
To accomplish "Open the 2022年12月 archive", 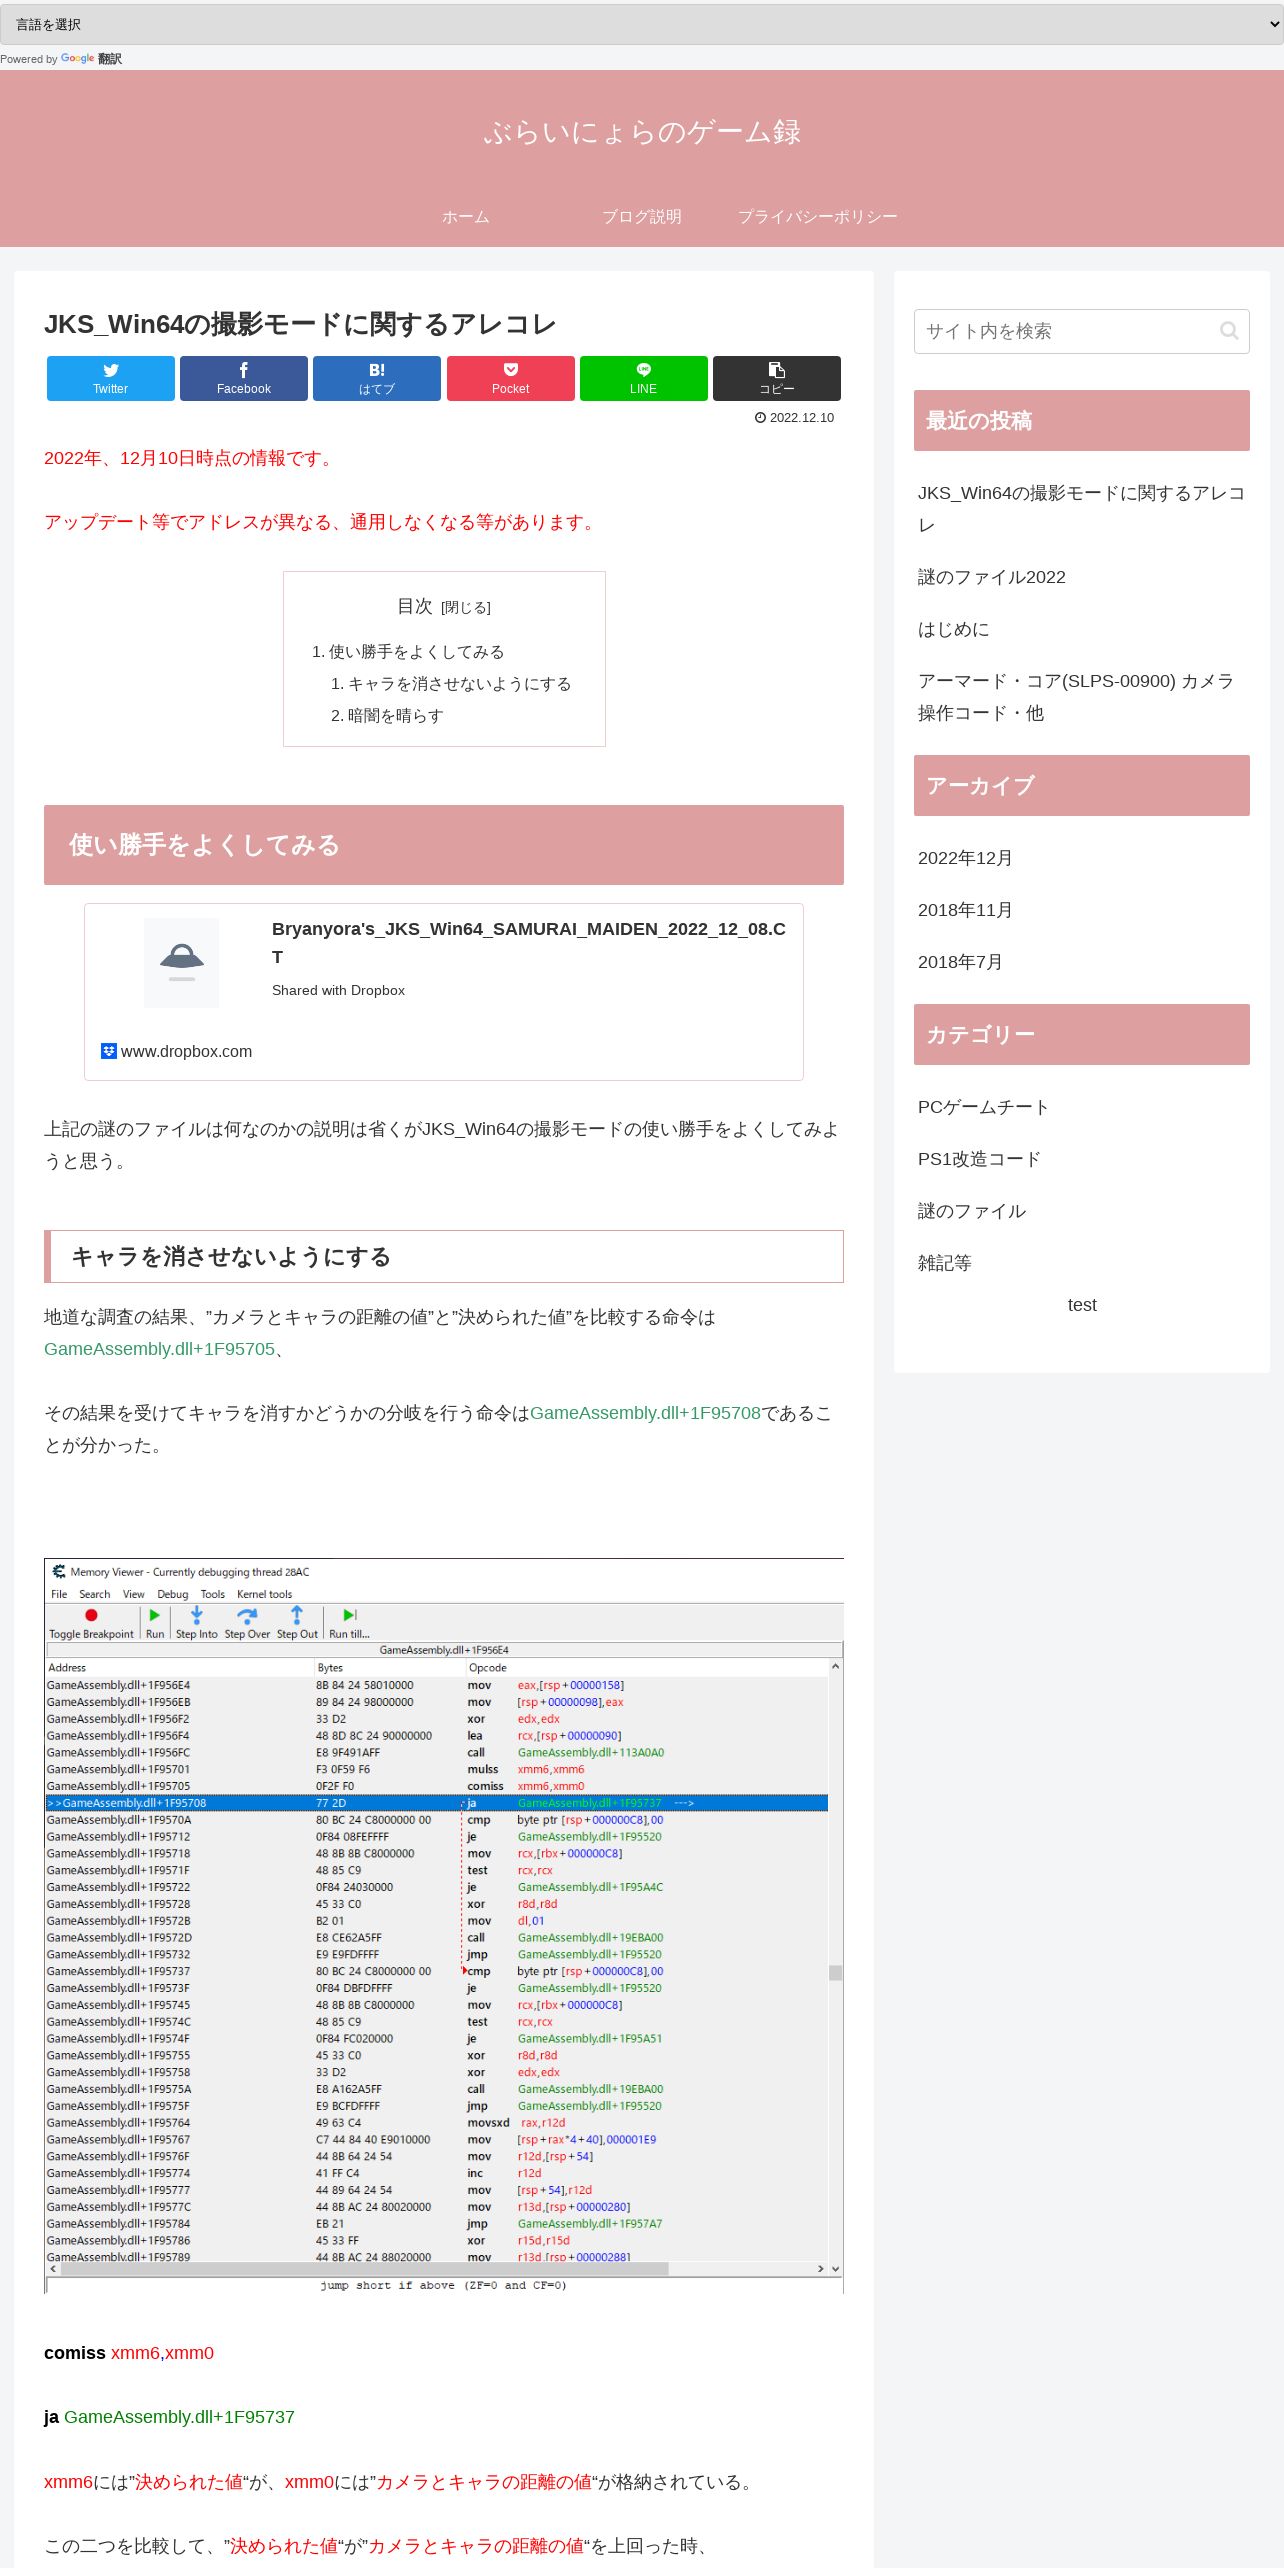I will pyautogui.click(x=965, y=858).
